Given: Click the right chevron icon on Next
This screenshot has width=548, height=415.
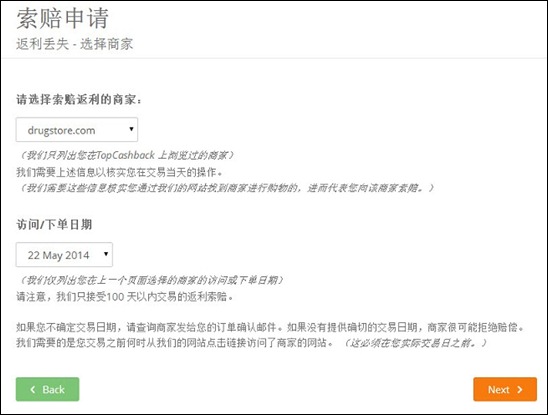Looking at the screenshot, I should pyautogui.click(x=520, y=389).
